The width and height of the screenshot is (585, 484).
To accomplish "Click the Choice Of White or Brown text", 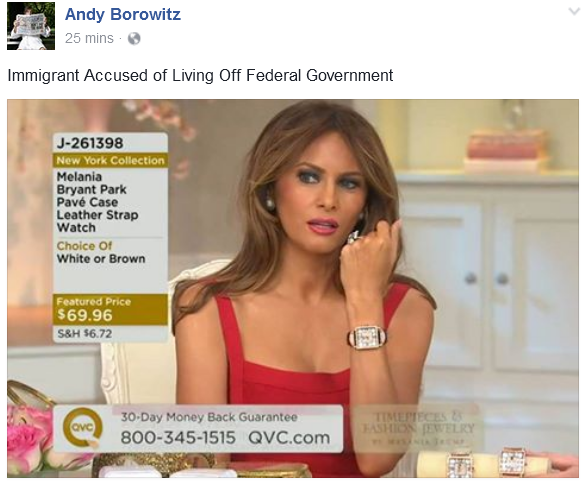I will click(101, 252).
